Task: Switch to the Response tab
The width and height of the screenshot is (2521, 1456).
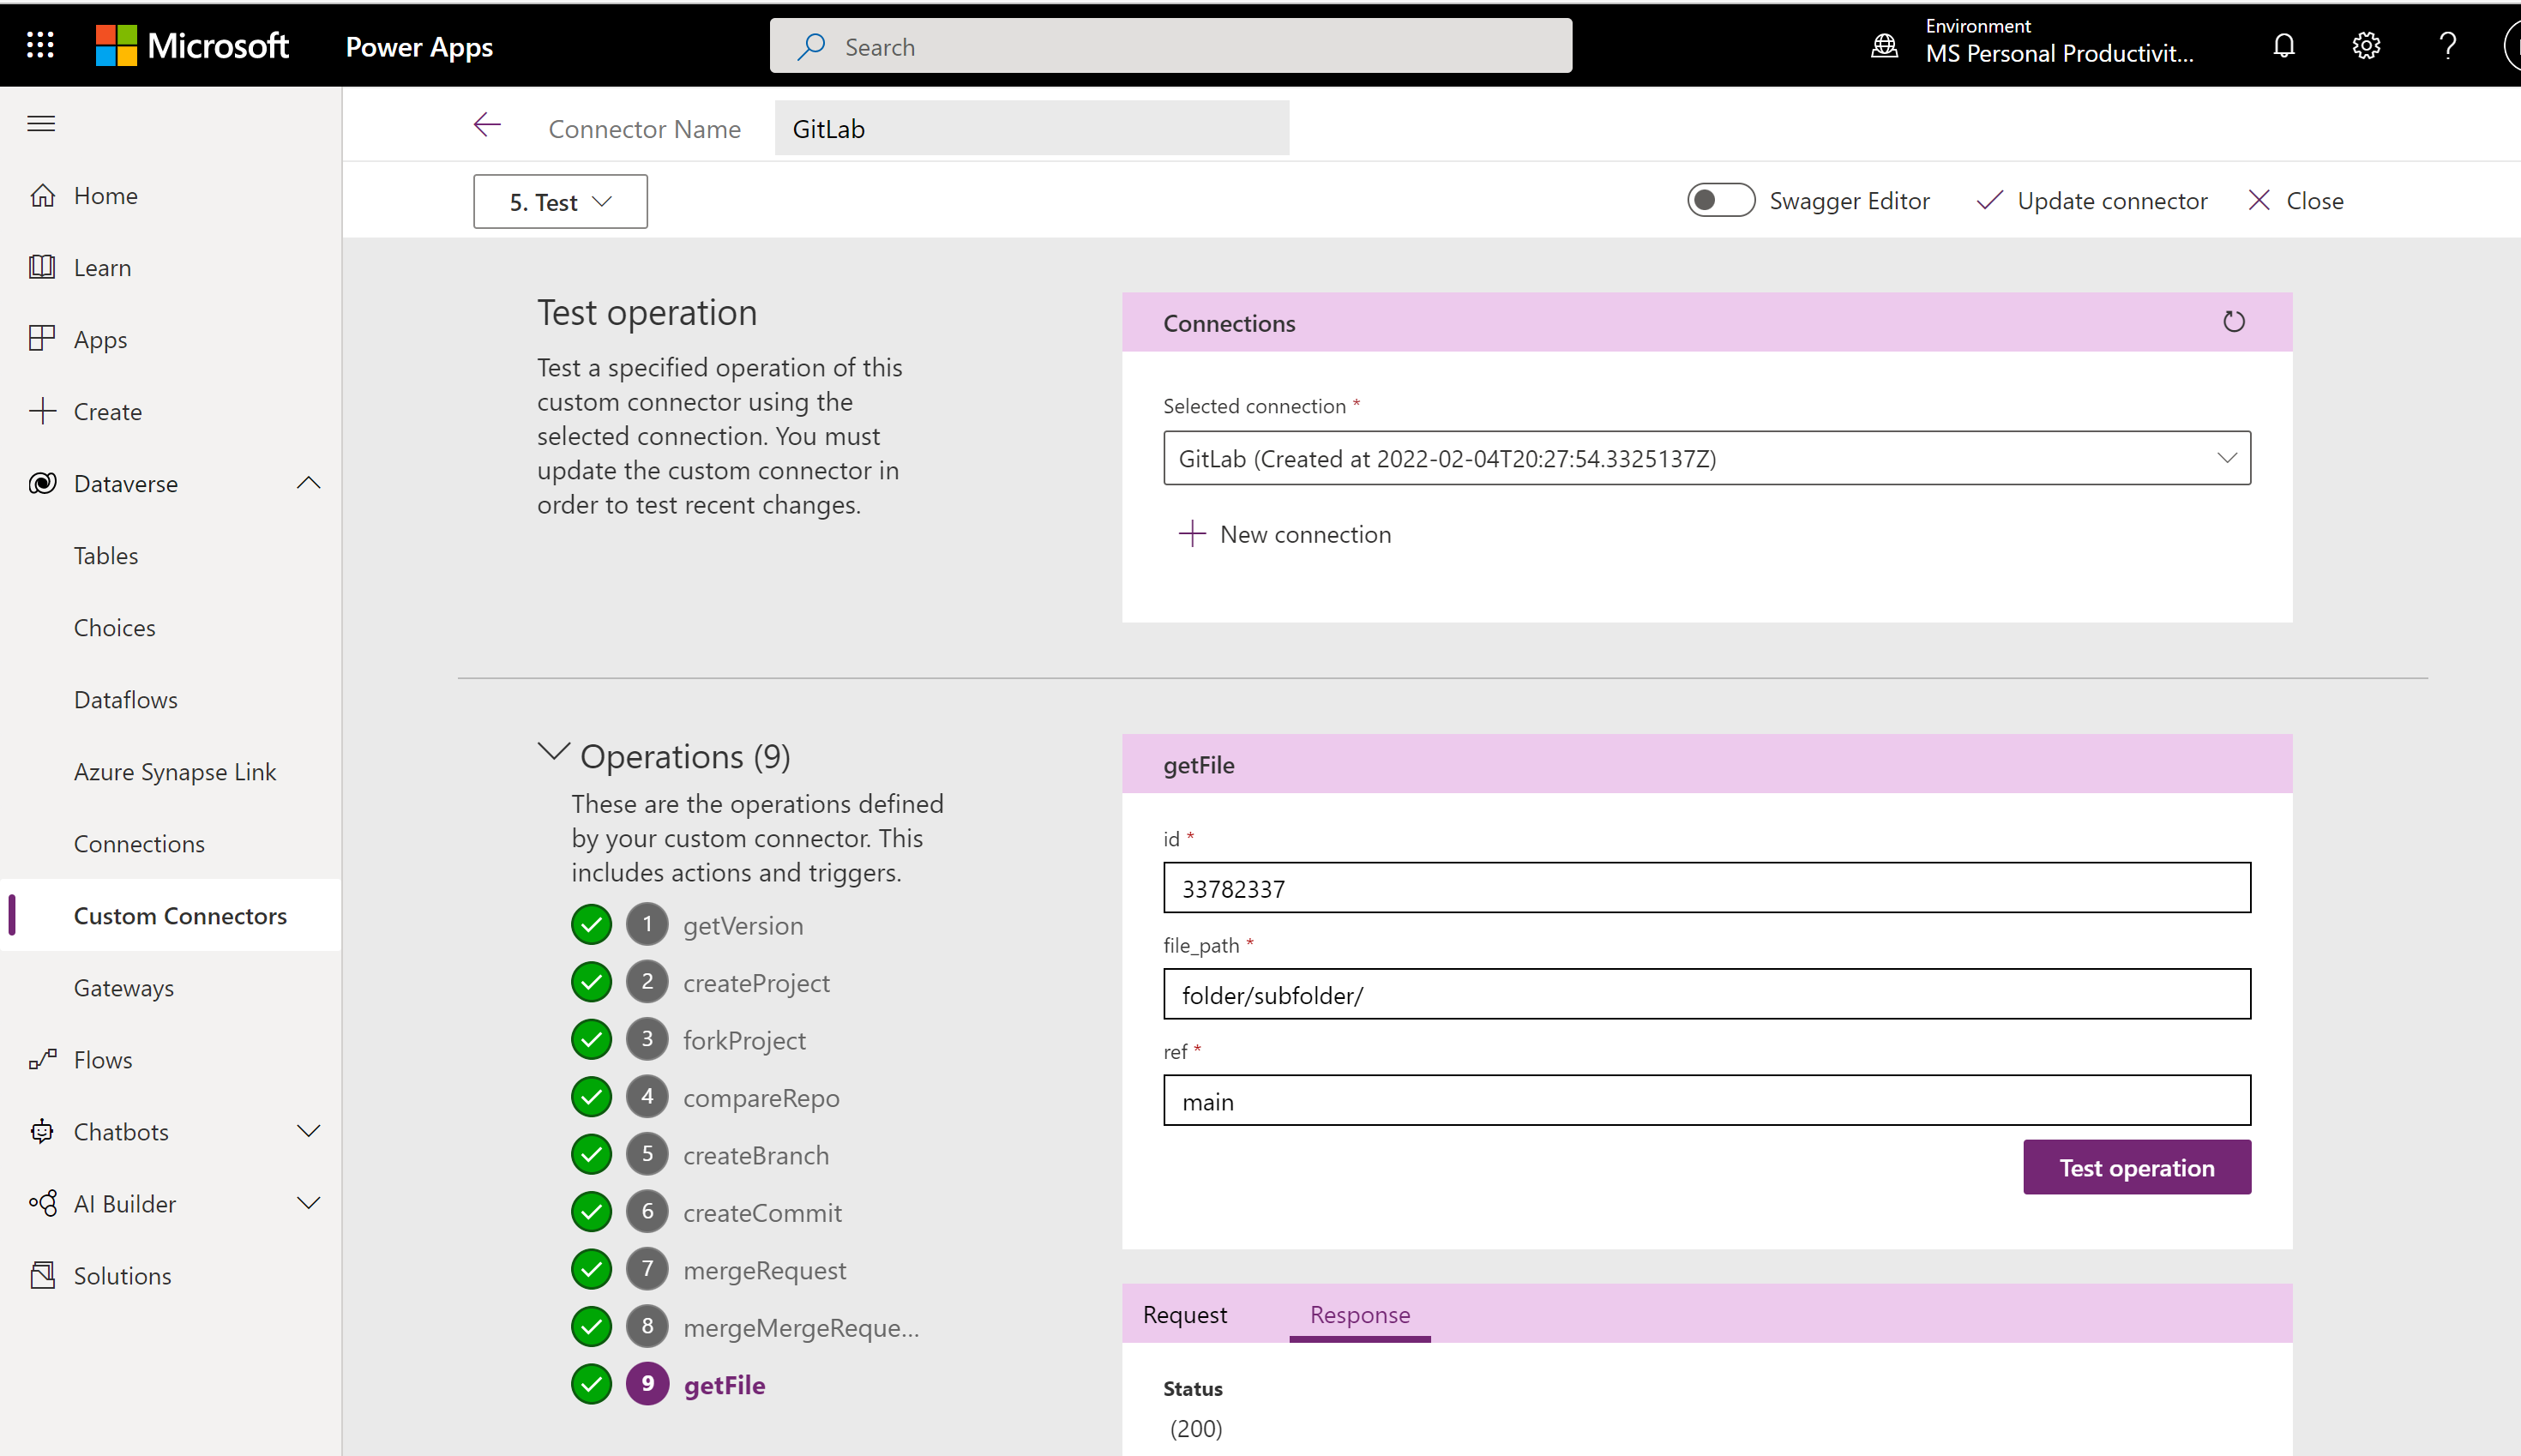Action: pos(1359,1315)
